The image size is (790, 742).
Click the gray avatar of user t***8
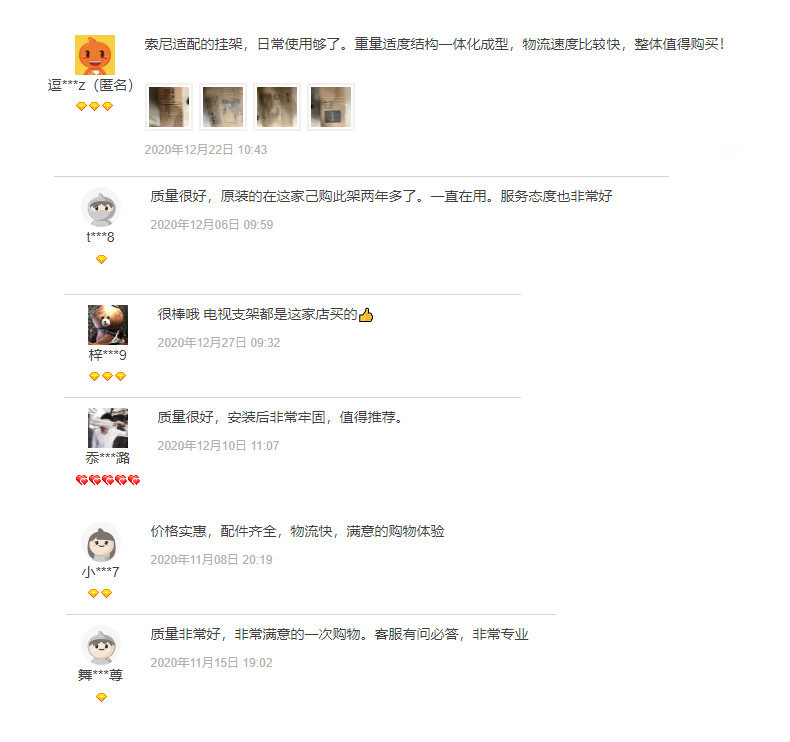(x=101, y=208)
